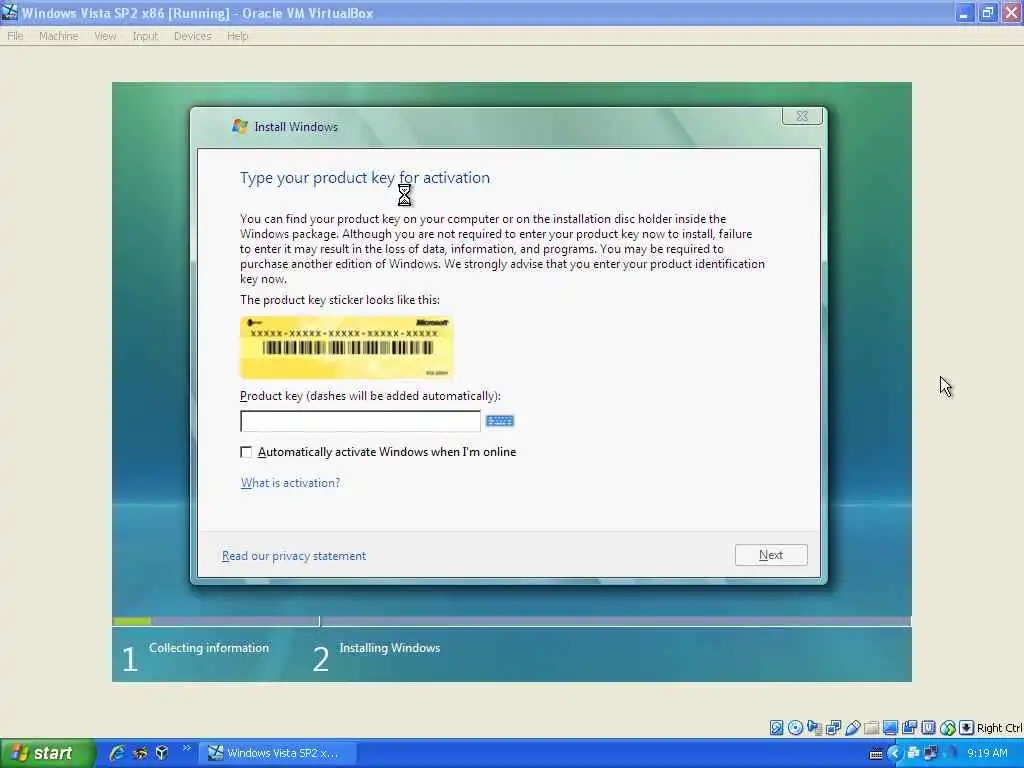
Task: Open the Devices menu
Action: point(193,36)
